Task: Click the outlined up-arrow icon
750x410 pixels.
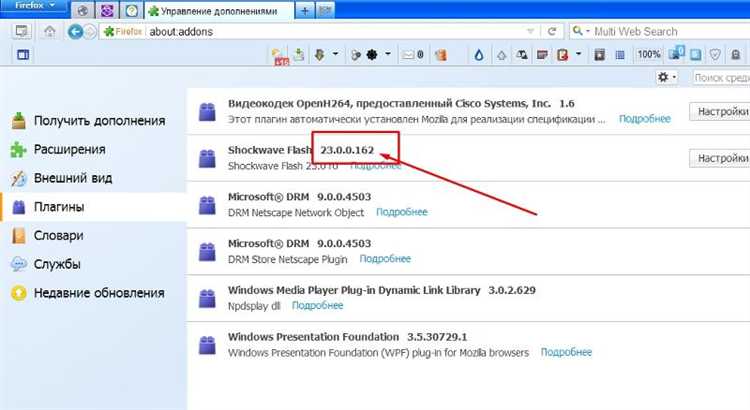Action: (x=501, y=55)
